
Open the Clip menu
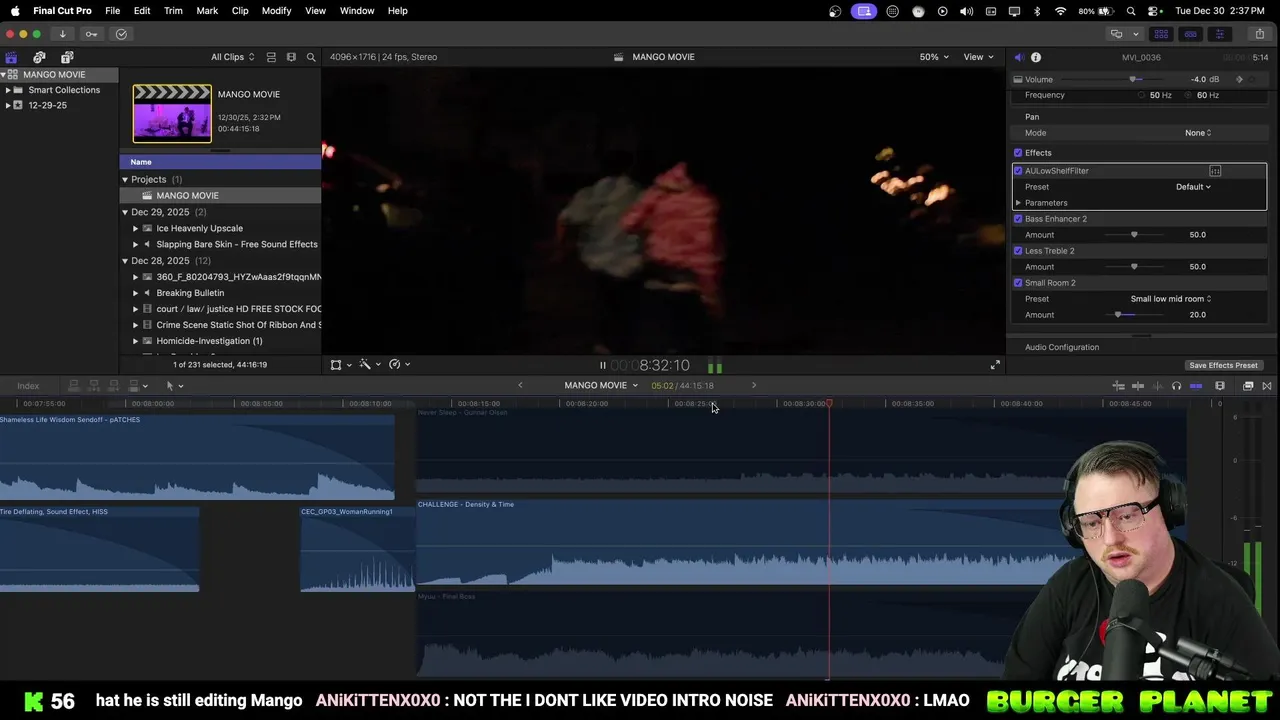(x=240, y=10)
